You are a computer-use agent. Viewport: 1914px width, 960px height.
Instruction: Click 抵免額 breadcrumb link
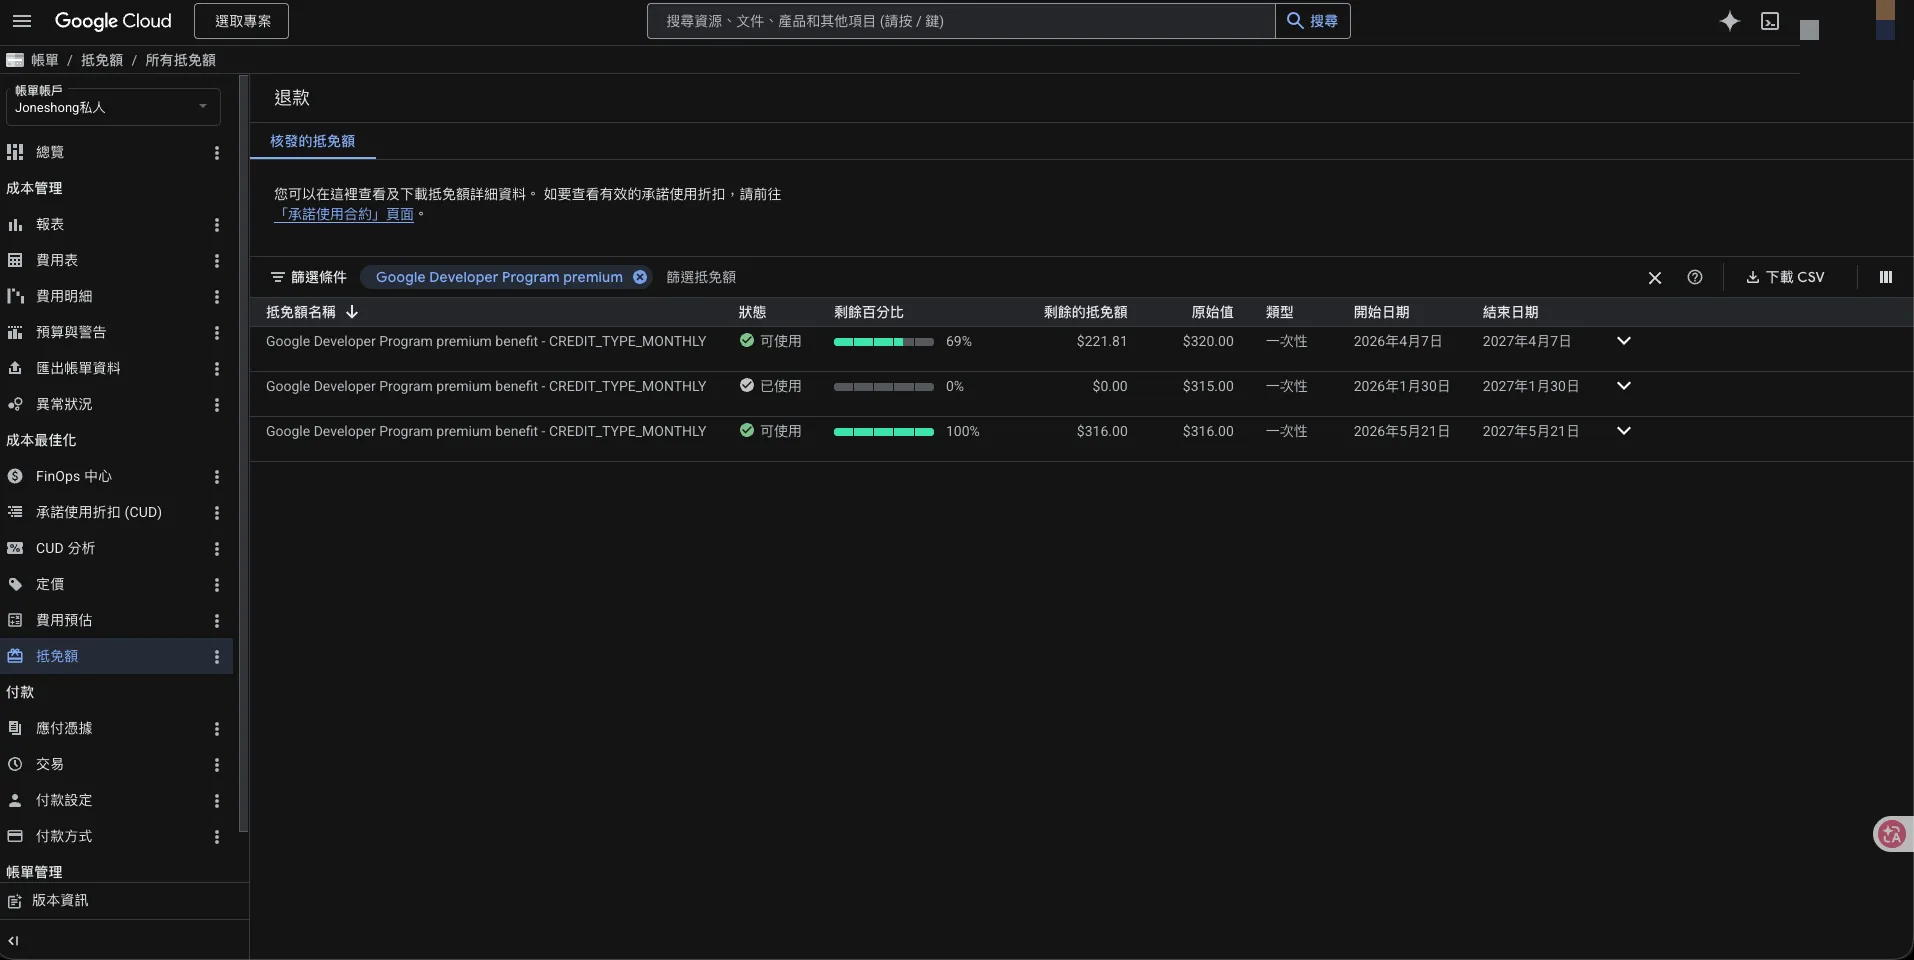pos(102,60)
